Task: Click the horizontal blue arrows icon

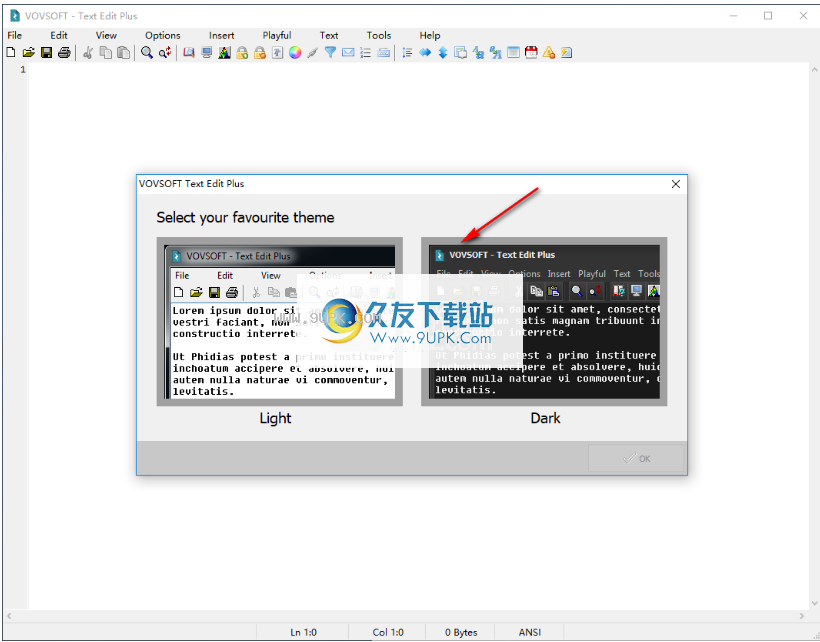Action: [425, 52]
